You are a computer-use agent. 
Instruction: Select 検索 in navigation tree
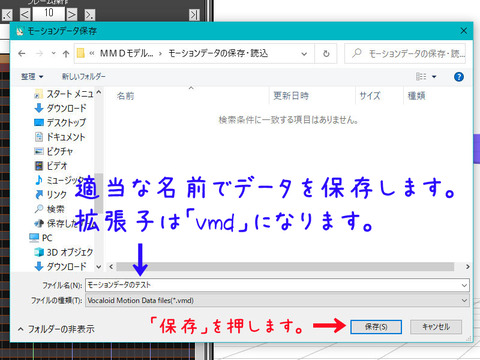tap(49, 209)
